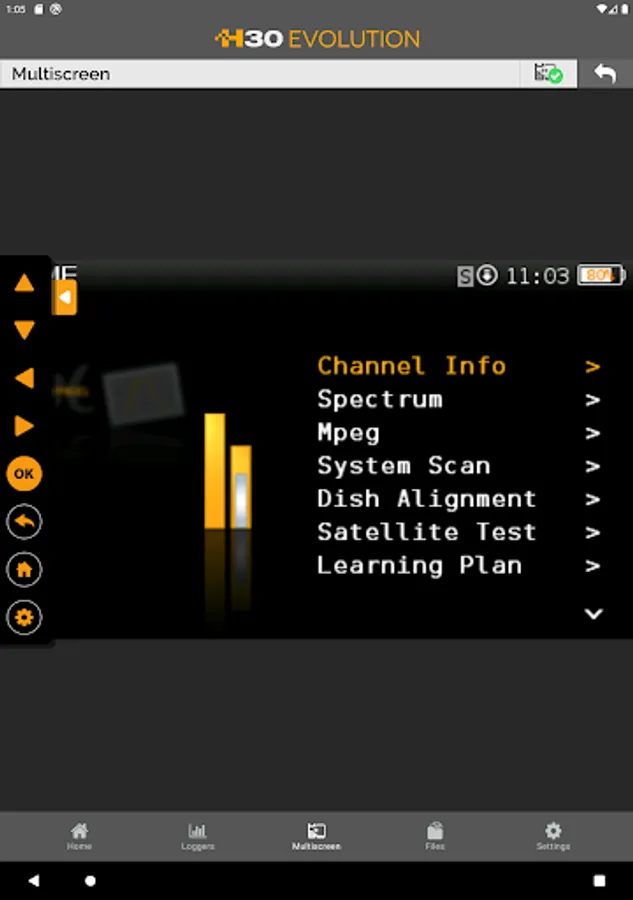Tap the circular back arrow remote button
The height and width of the screenshot is (900, 633).
coord(24,522)
